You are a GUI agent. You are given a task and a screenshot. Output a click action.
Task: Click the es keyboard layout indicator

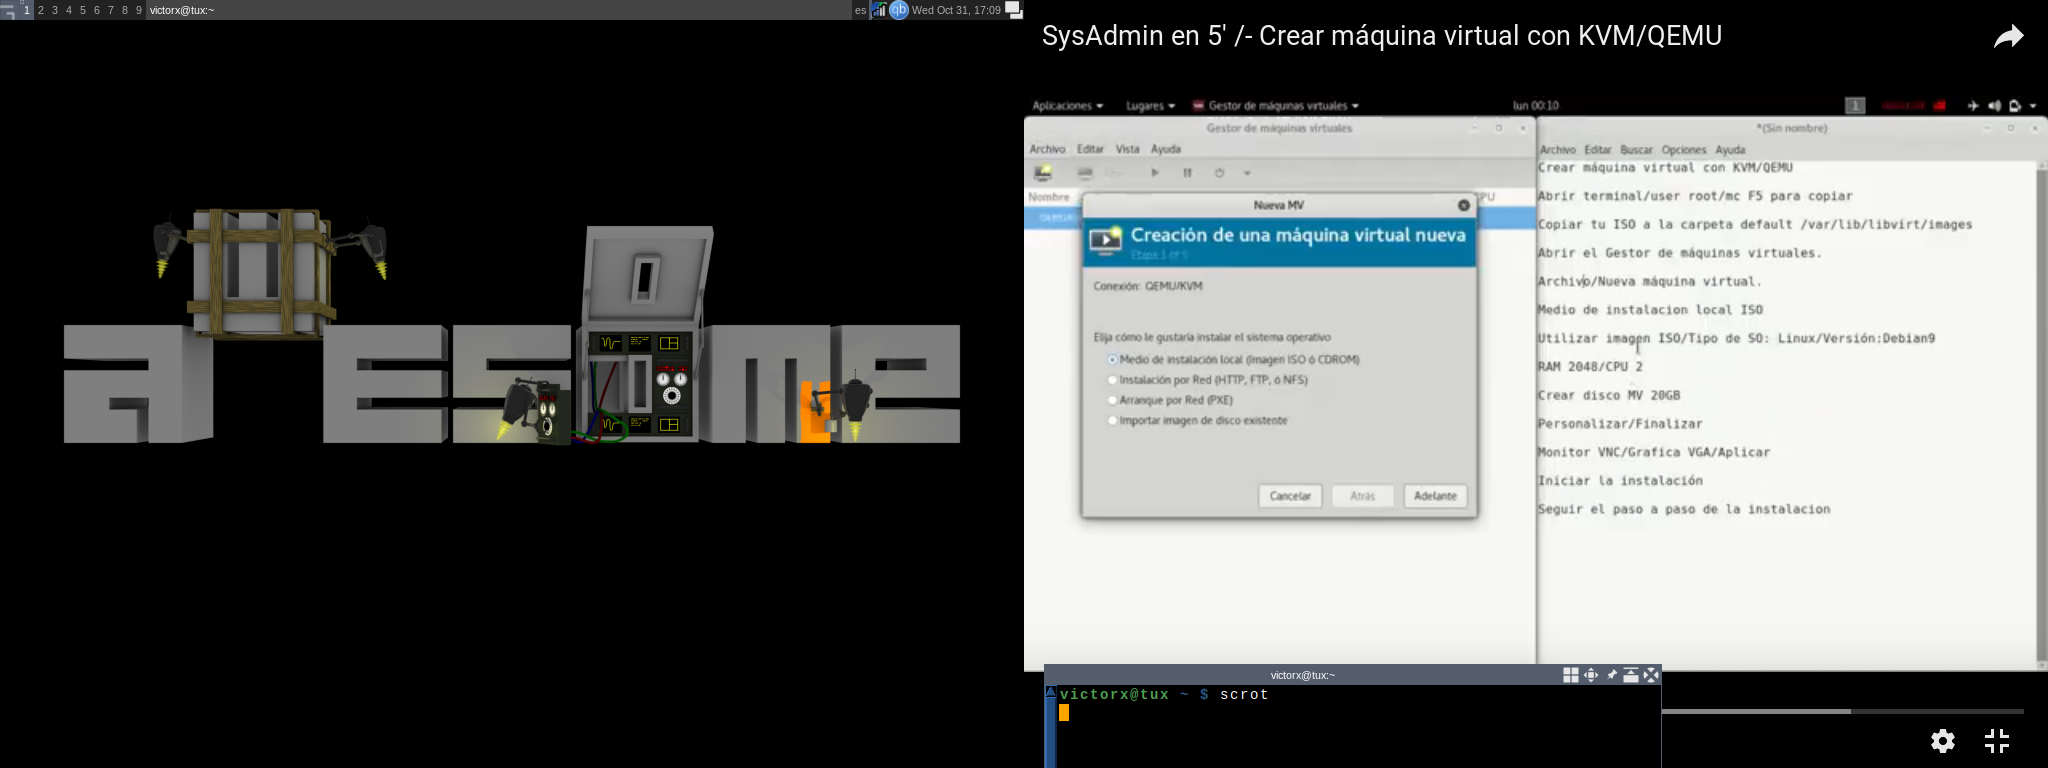coord(860,10)
